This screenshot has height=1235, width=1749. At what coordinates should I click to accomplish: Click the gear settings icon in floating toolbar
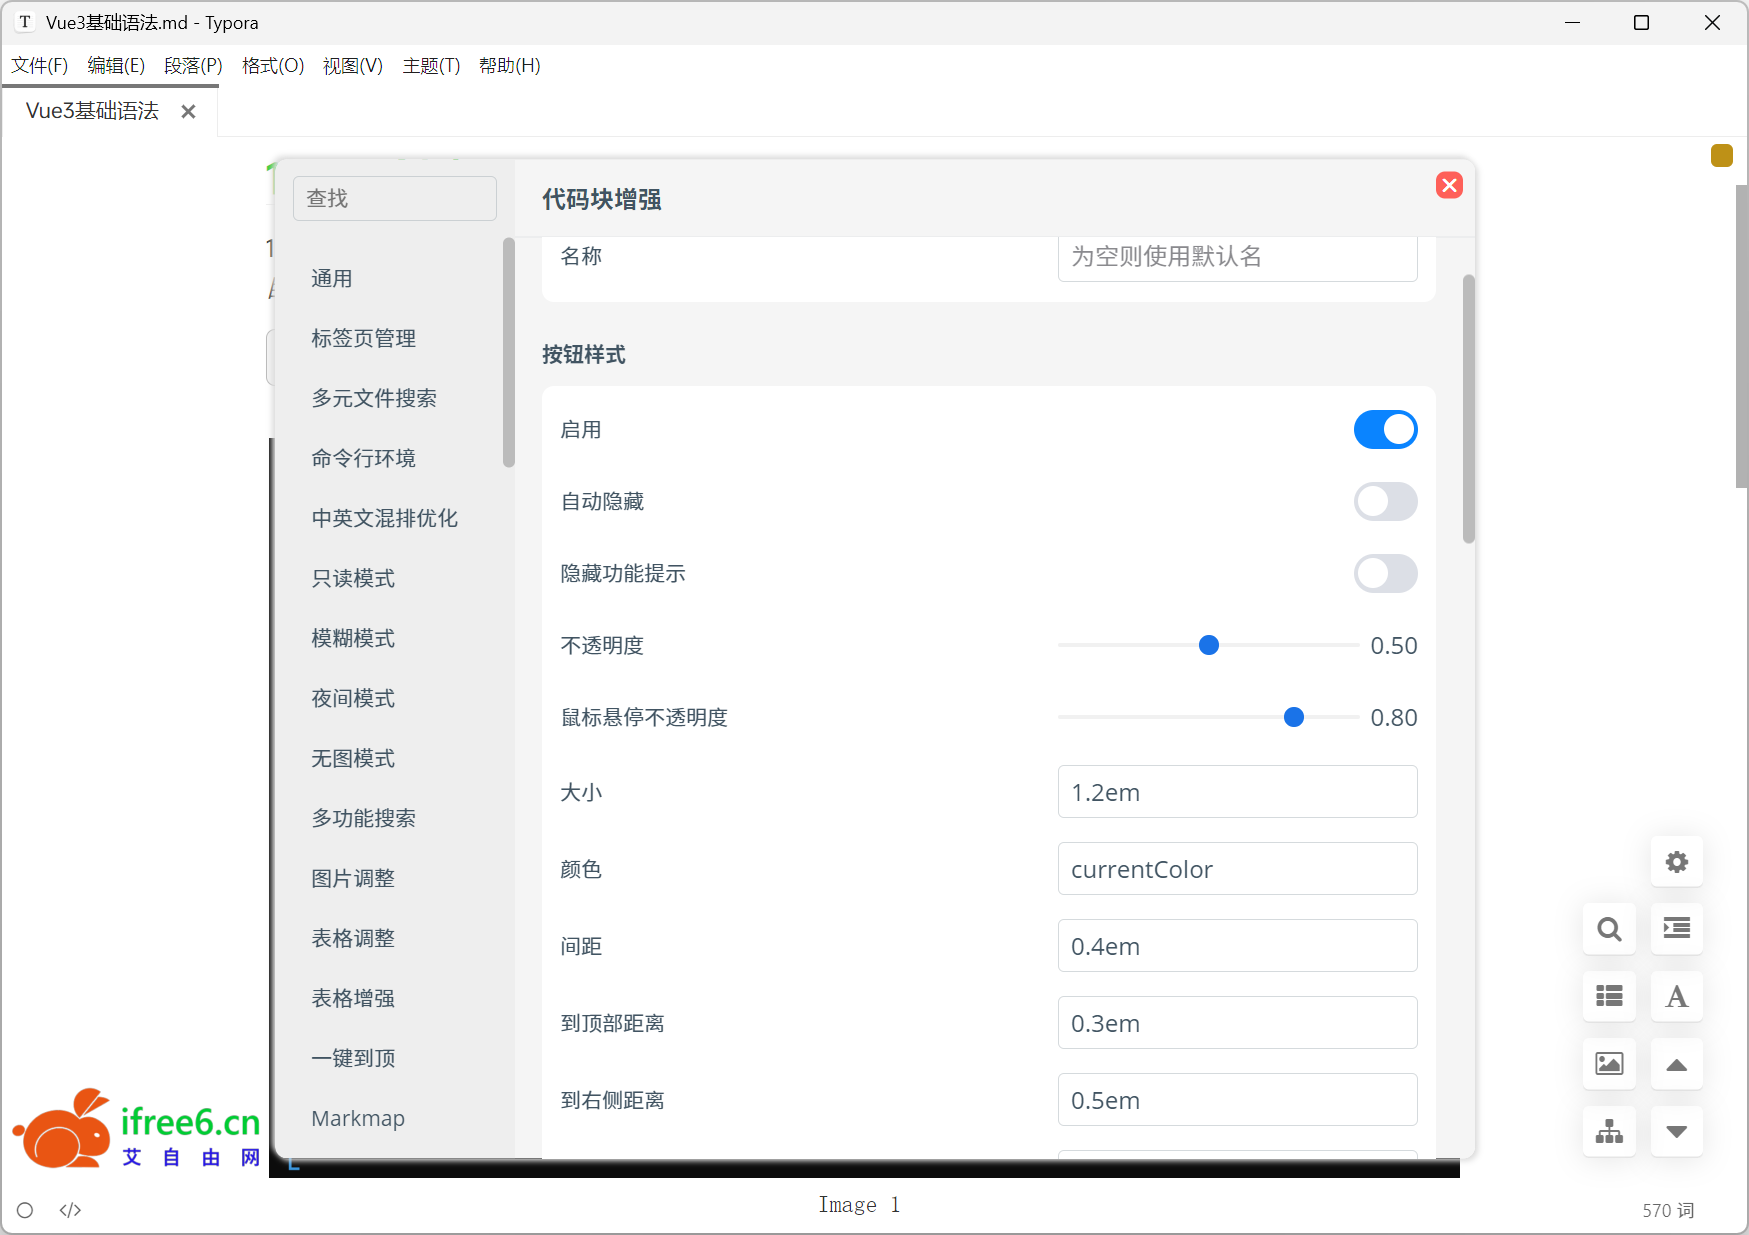click(1676, 862)
